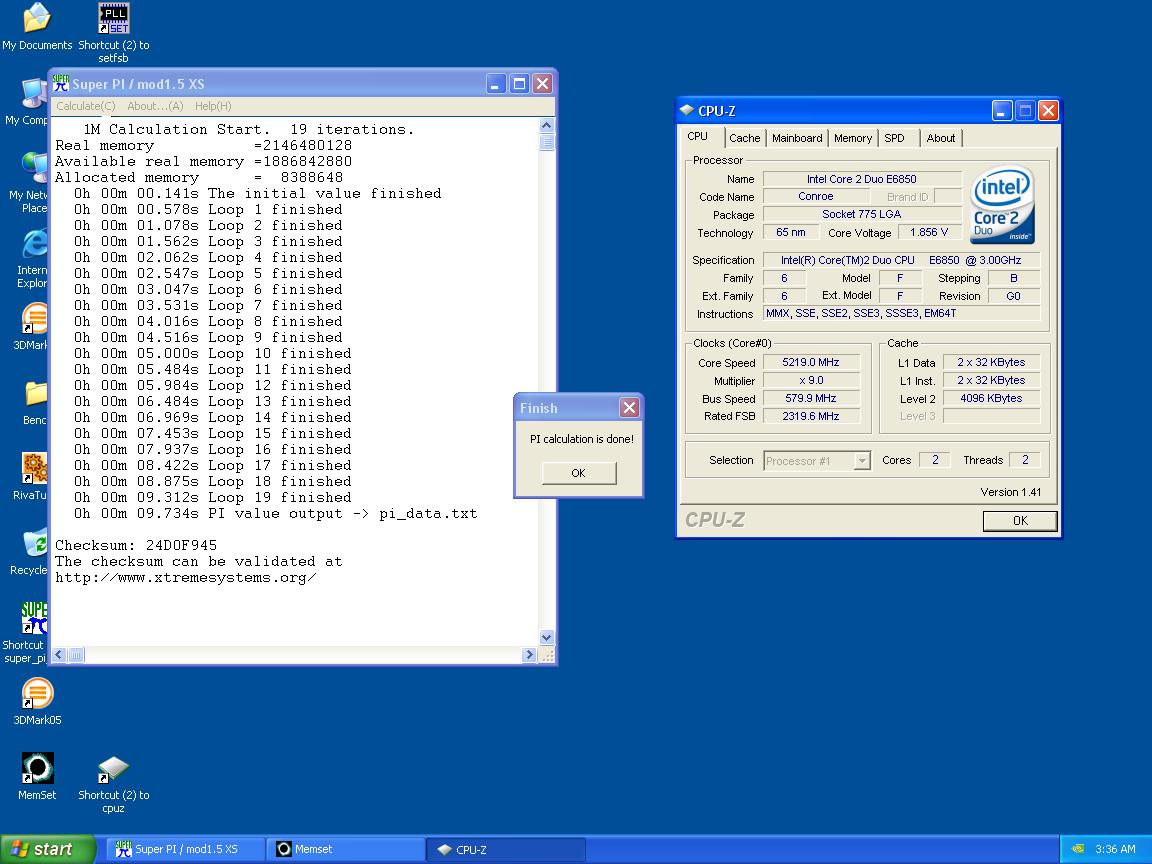Close the Finish dialog with X
This screenshot has height=864, width=1152.
tap(630, 408)
